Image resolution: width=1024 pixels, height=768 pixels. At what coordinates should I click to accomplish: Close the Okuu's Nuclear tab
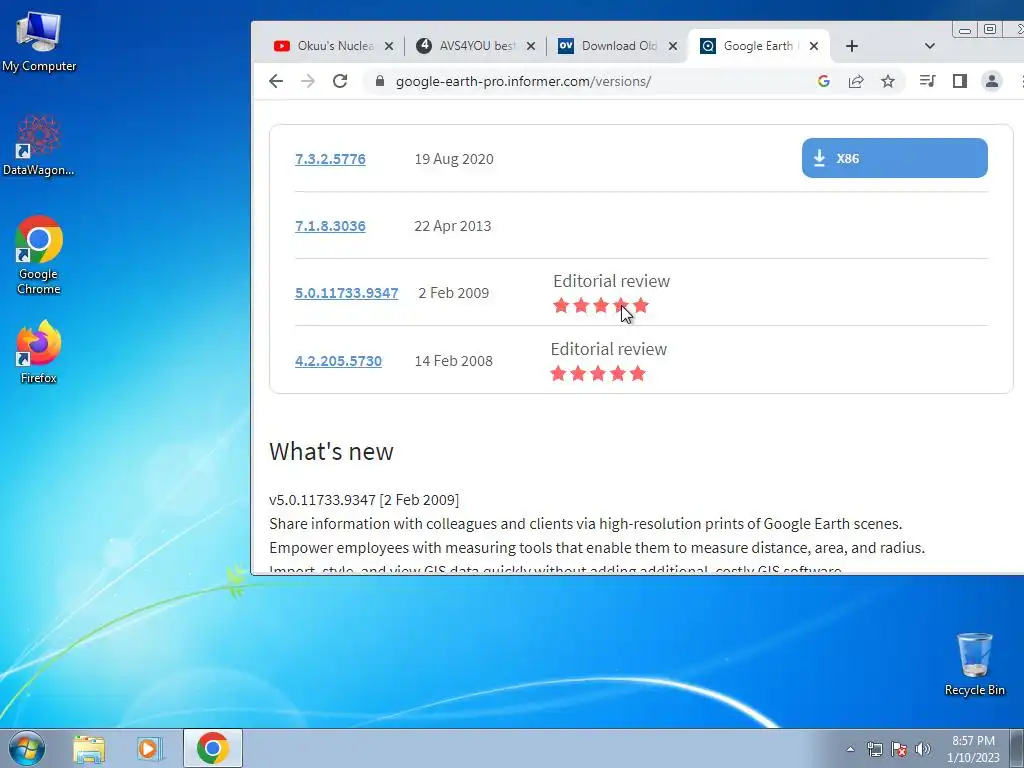coord(389,46)
